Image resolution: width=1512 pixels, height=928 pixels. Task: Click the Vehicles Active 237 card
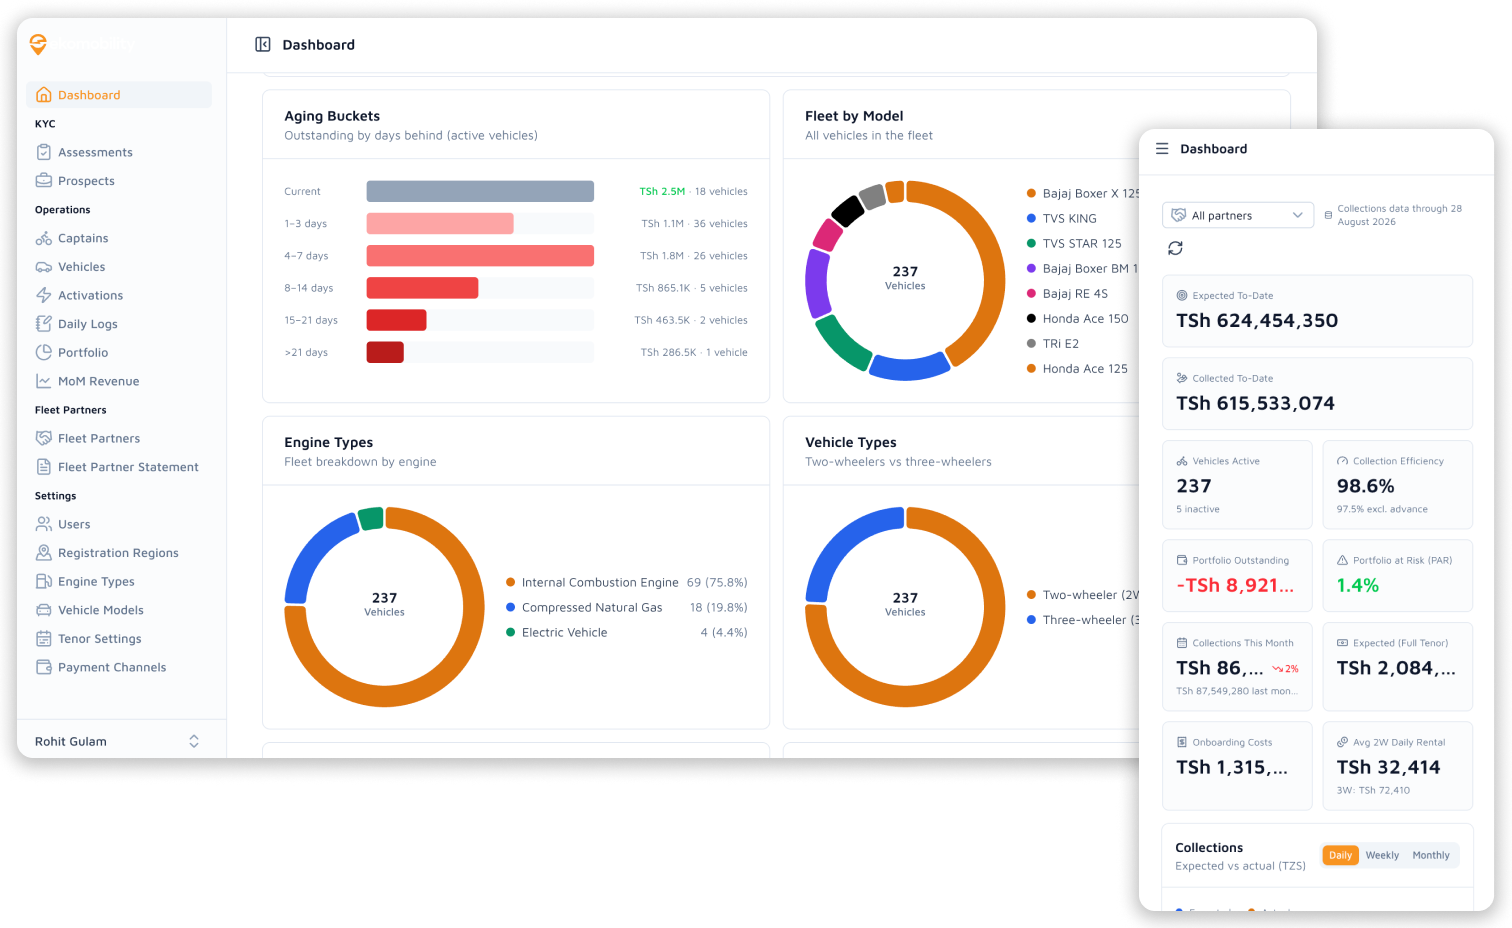1237,485
